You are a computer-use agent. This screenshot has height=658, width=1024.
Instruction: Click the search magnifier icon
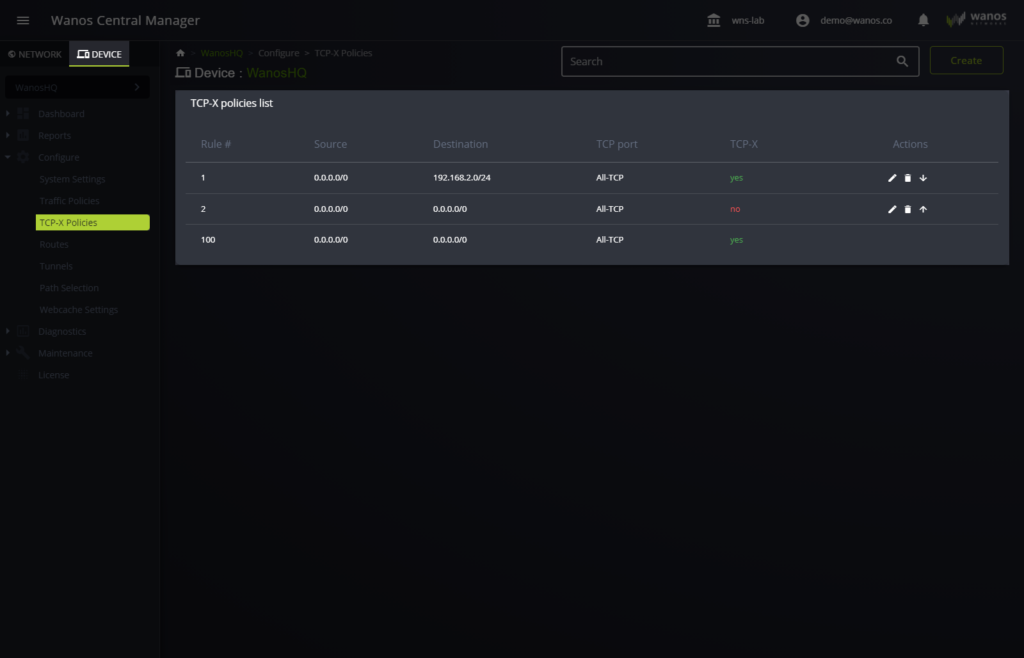[x=902, y=61]
